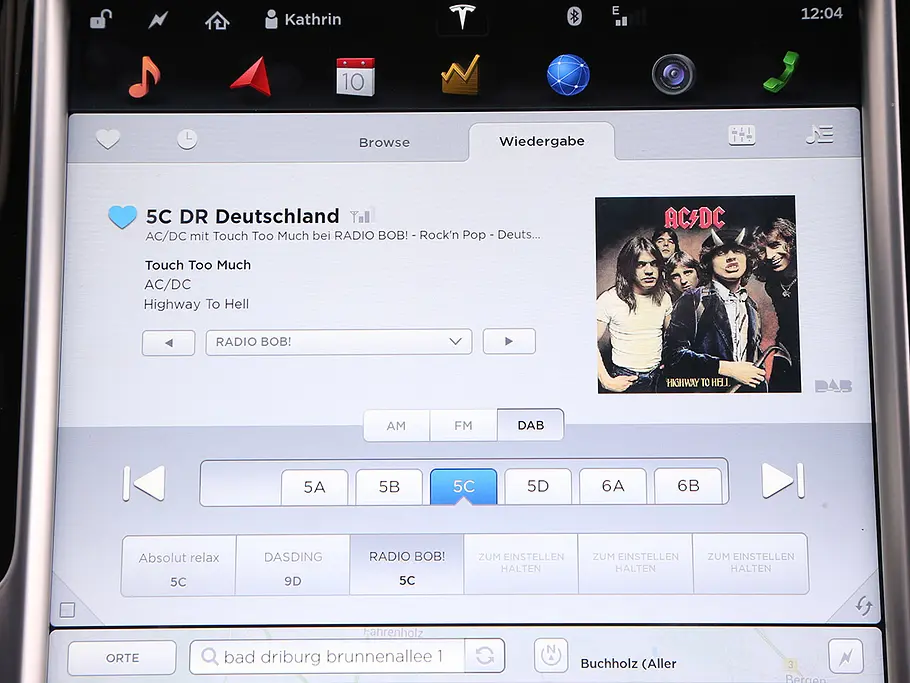Image resolution: width=910 pixels, height=683 pixels.
Task: Select previous station left arrow button
Action: point(168,342)
